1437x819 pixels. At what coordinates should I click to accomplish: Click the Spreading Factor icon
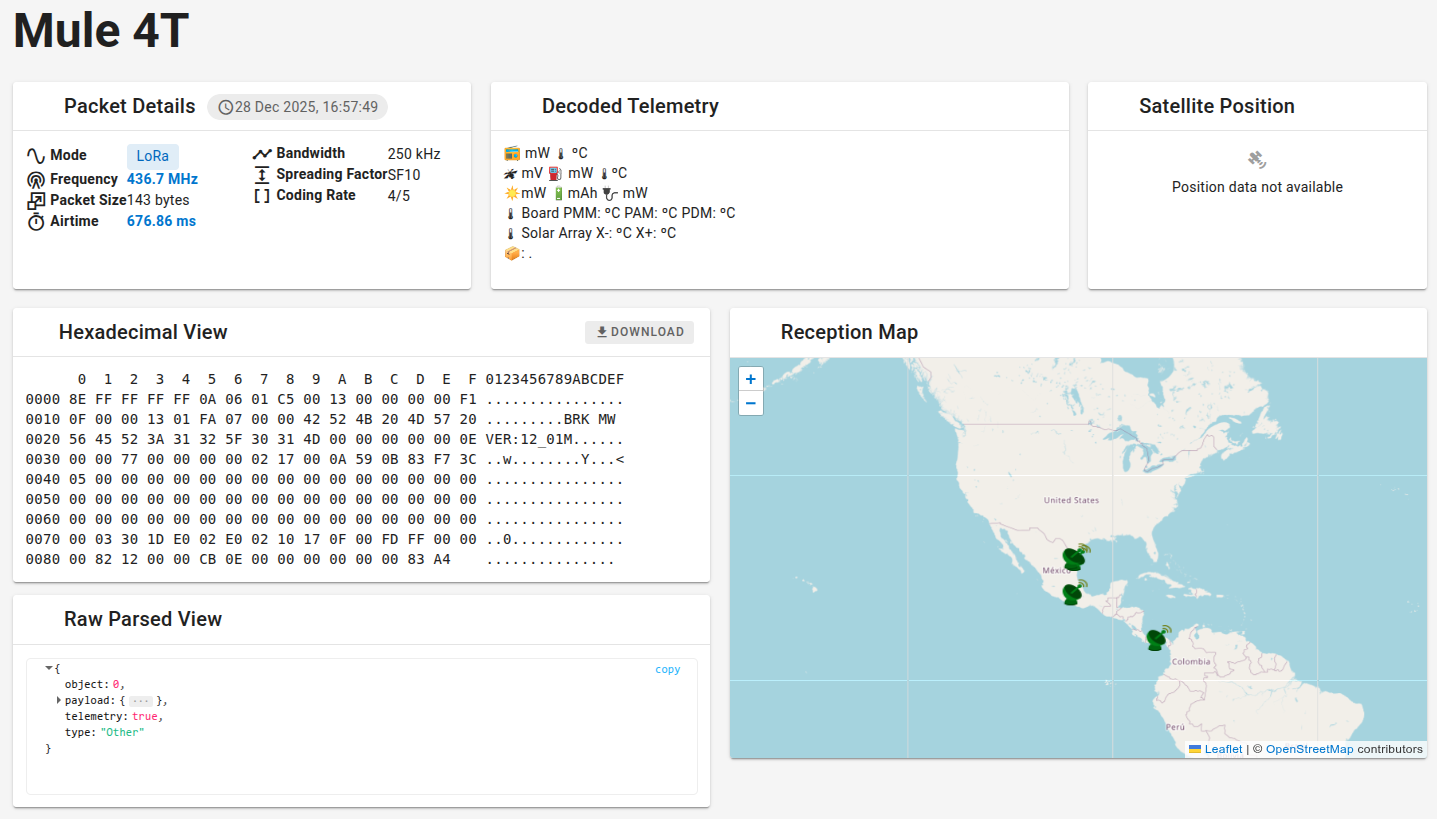[262, 175]
